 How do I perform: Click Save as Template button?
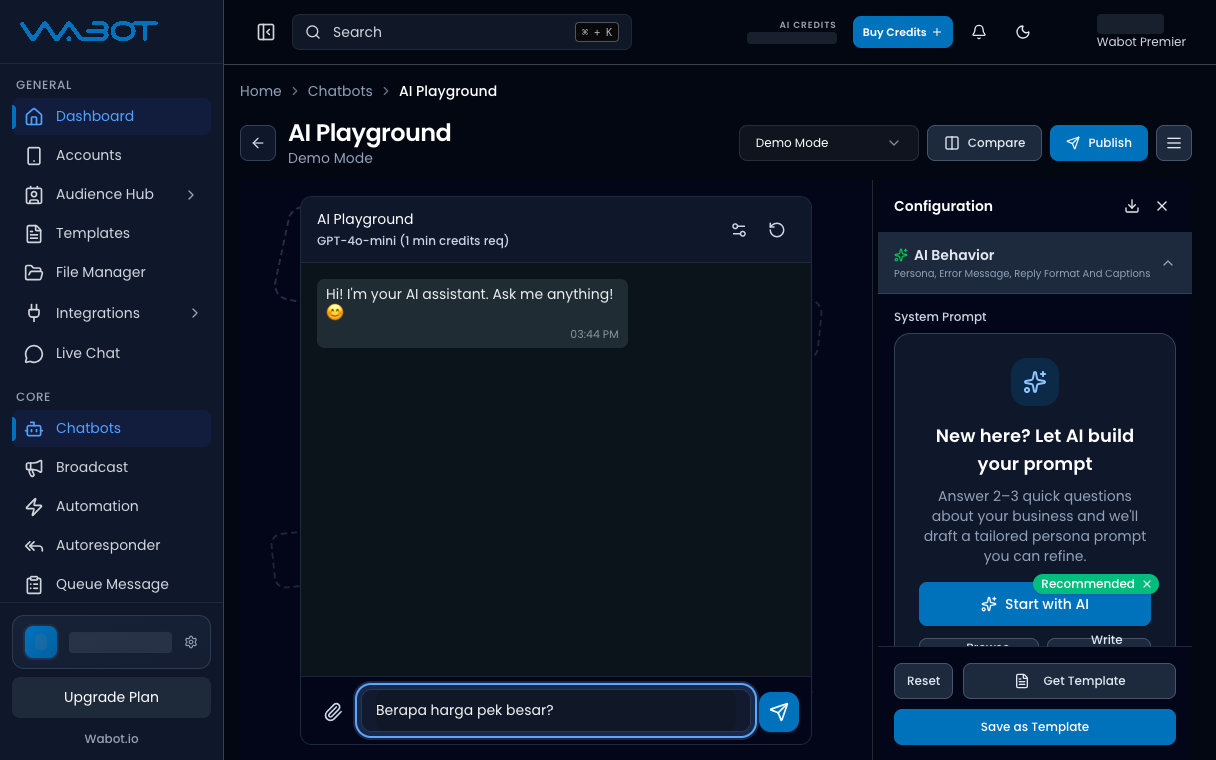1034,727
